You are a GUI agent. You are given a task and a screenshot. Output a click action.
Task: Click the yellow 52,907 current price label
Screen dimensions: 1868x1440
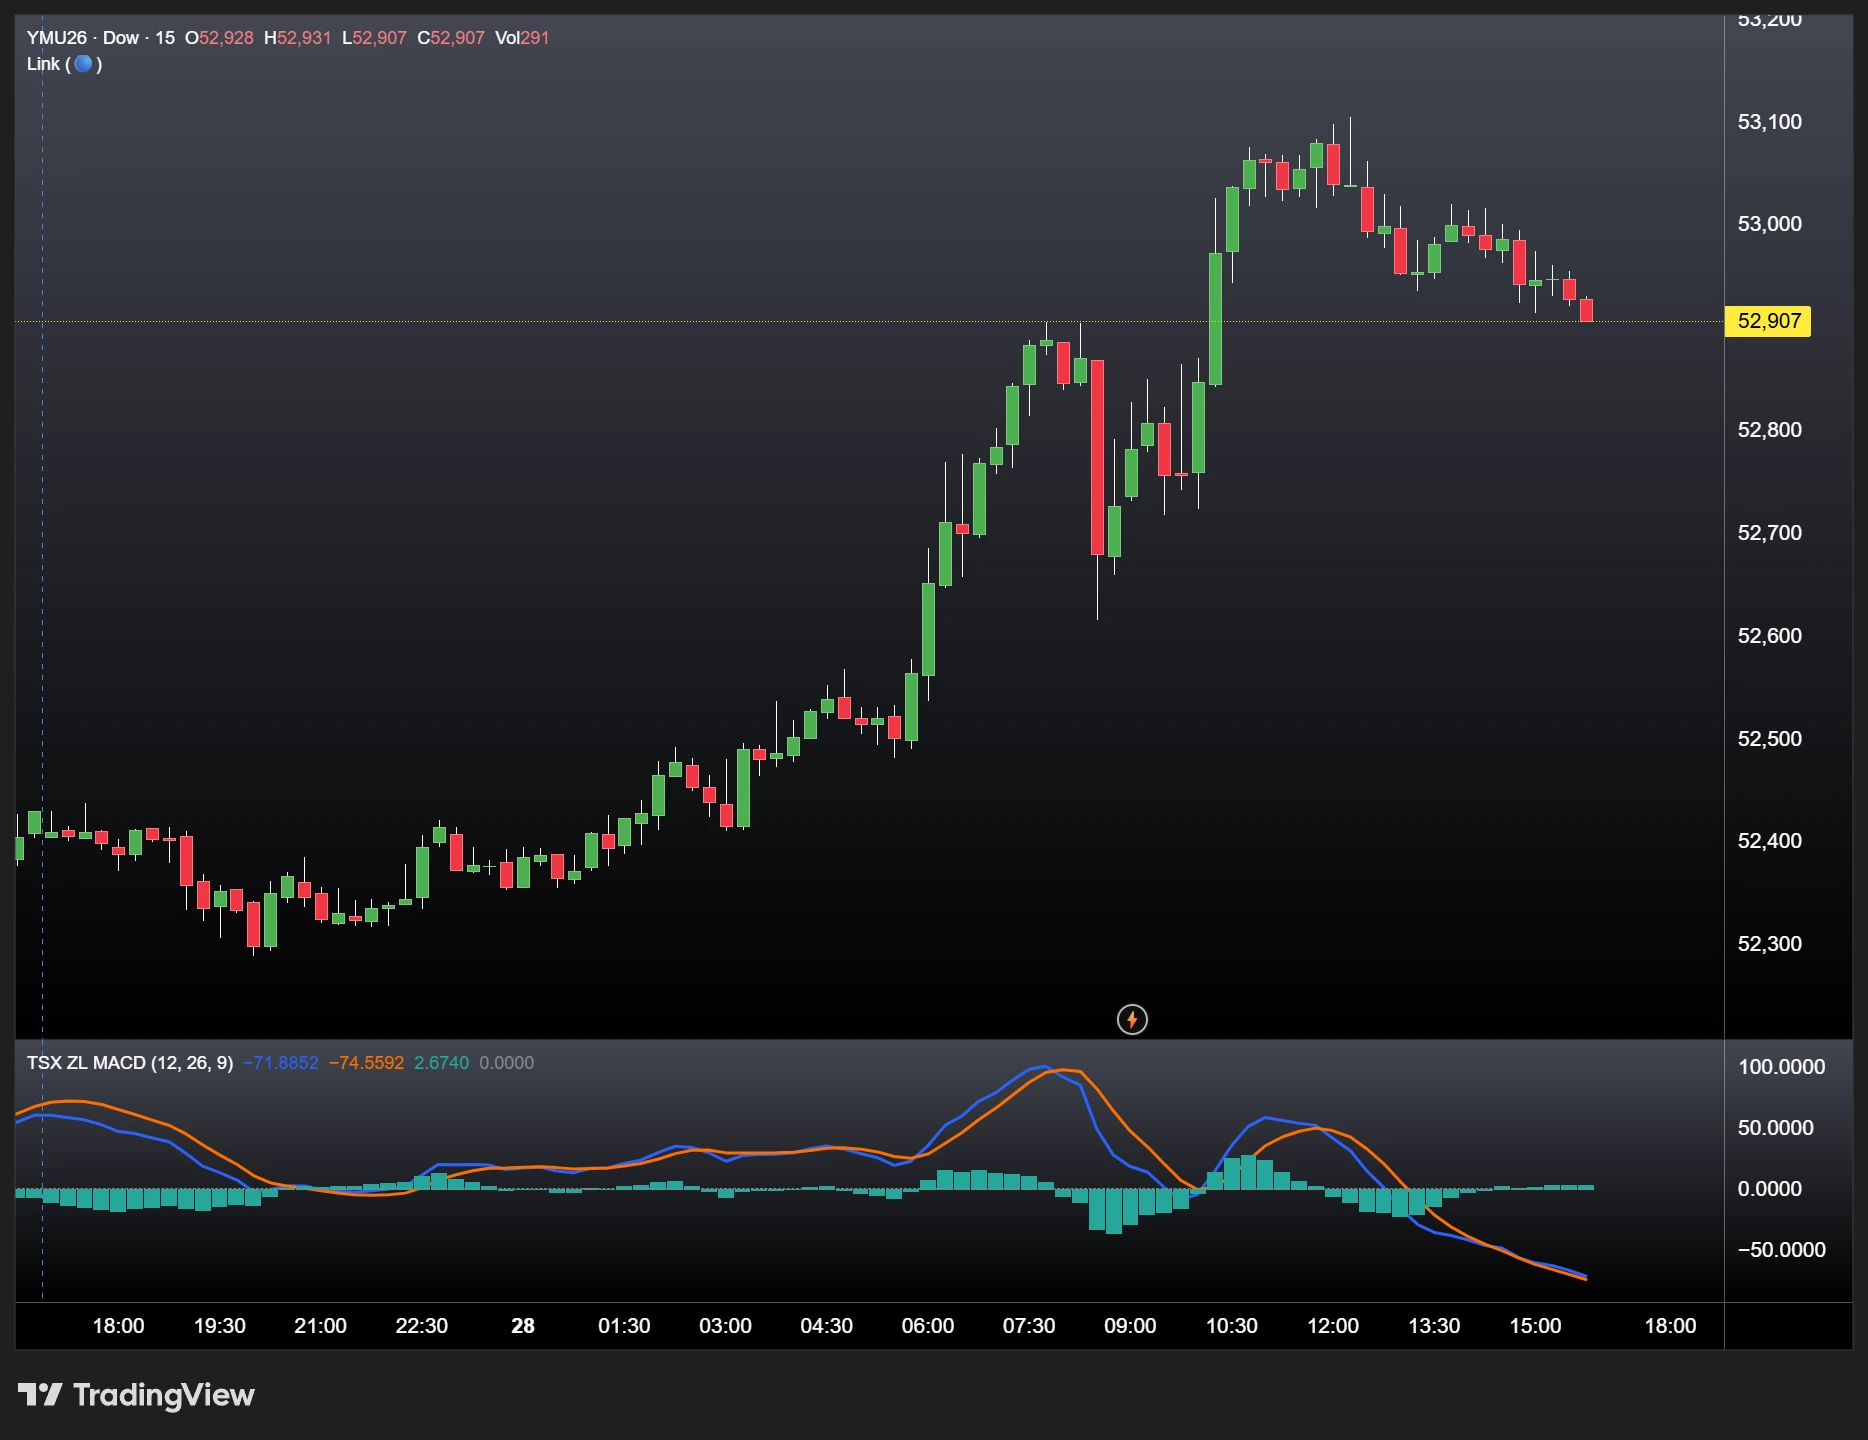tap(1769, 321)
